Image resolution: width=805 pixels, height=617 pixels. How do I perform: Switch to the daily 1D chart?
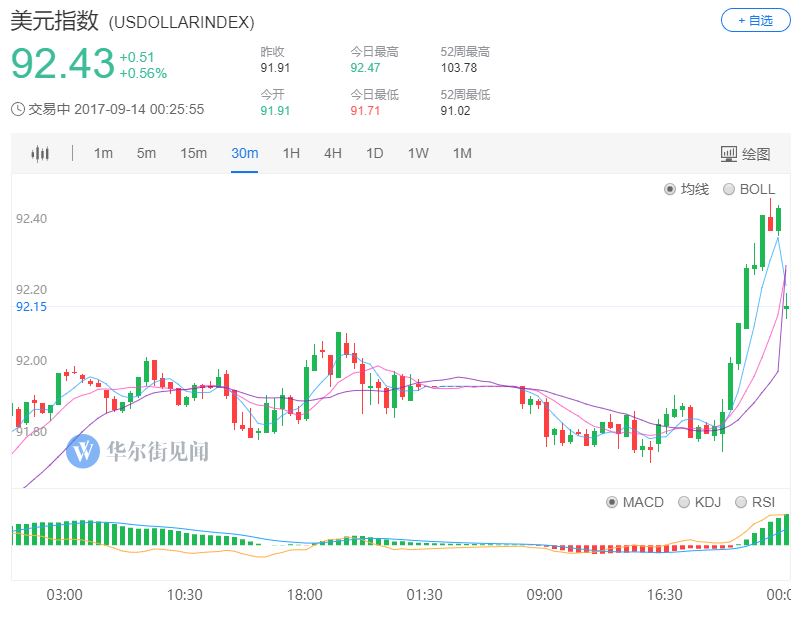coord(375,153)
